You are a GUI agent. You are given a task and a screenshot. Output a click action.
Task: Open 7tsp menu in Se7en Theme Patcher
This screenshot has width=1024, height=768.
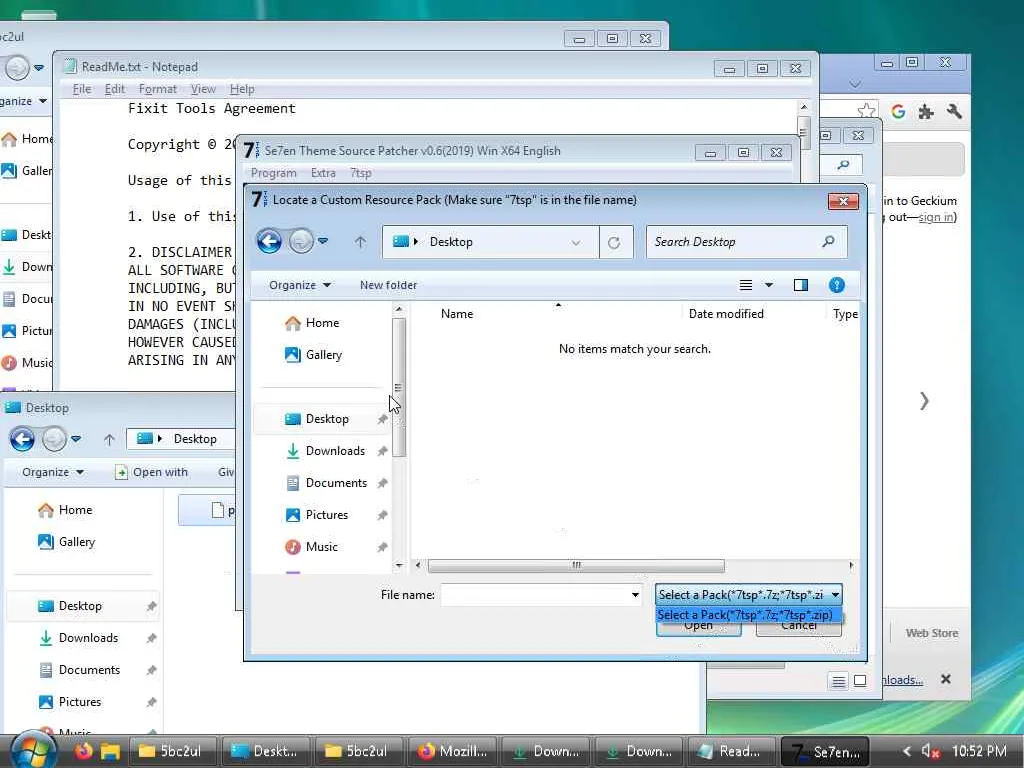(360, 173)
